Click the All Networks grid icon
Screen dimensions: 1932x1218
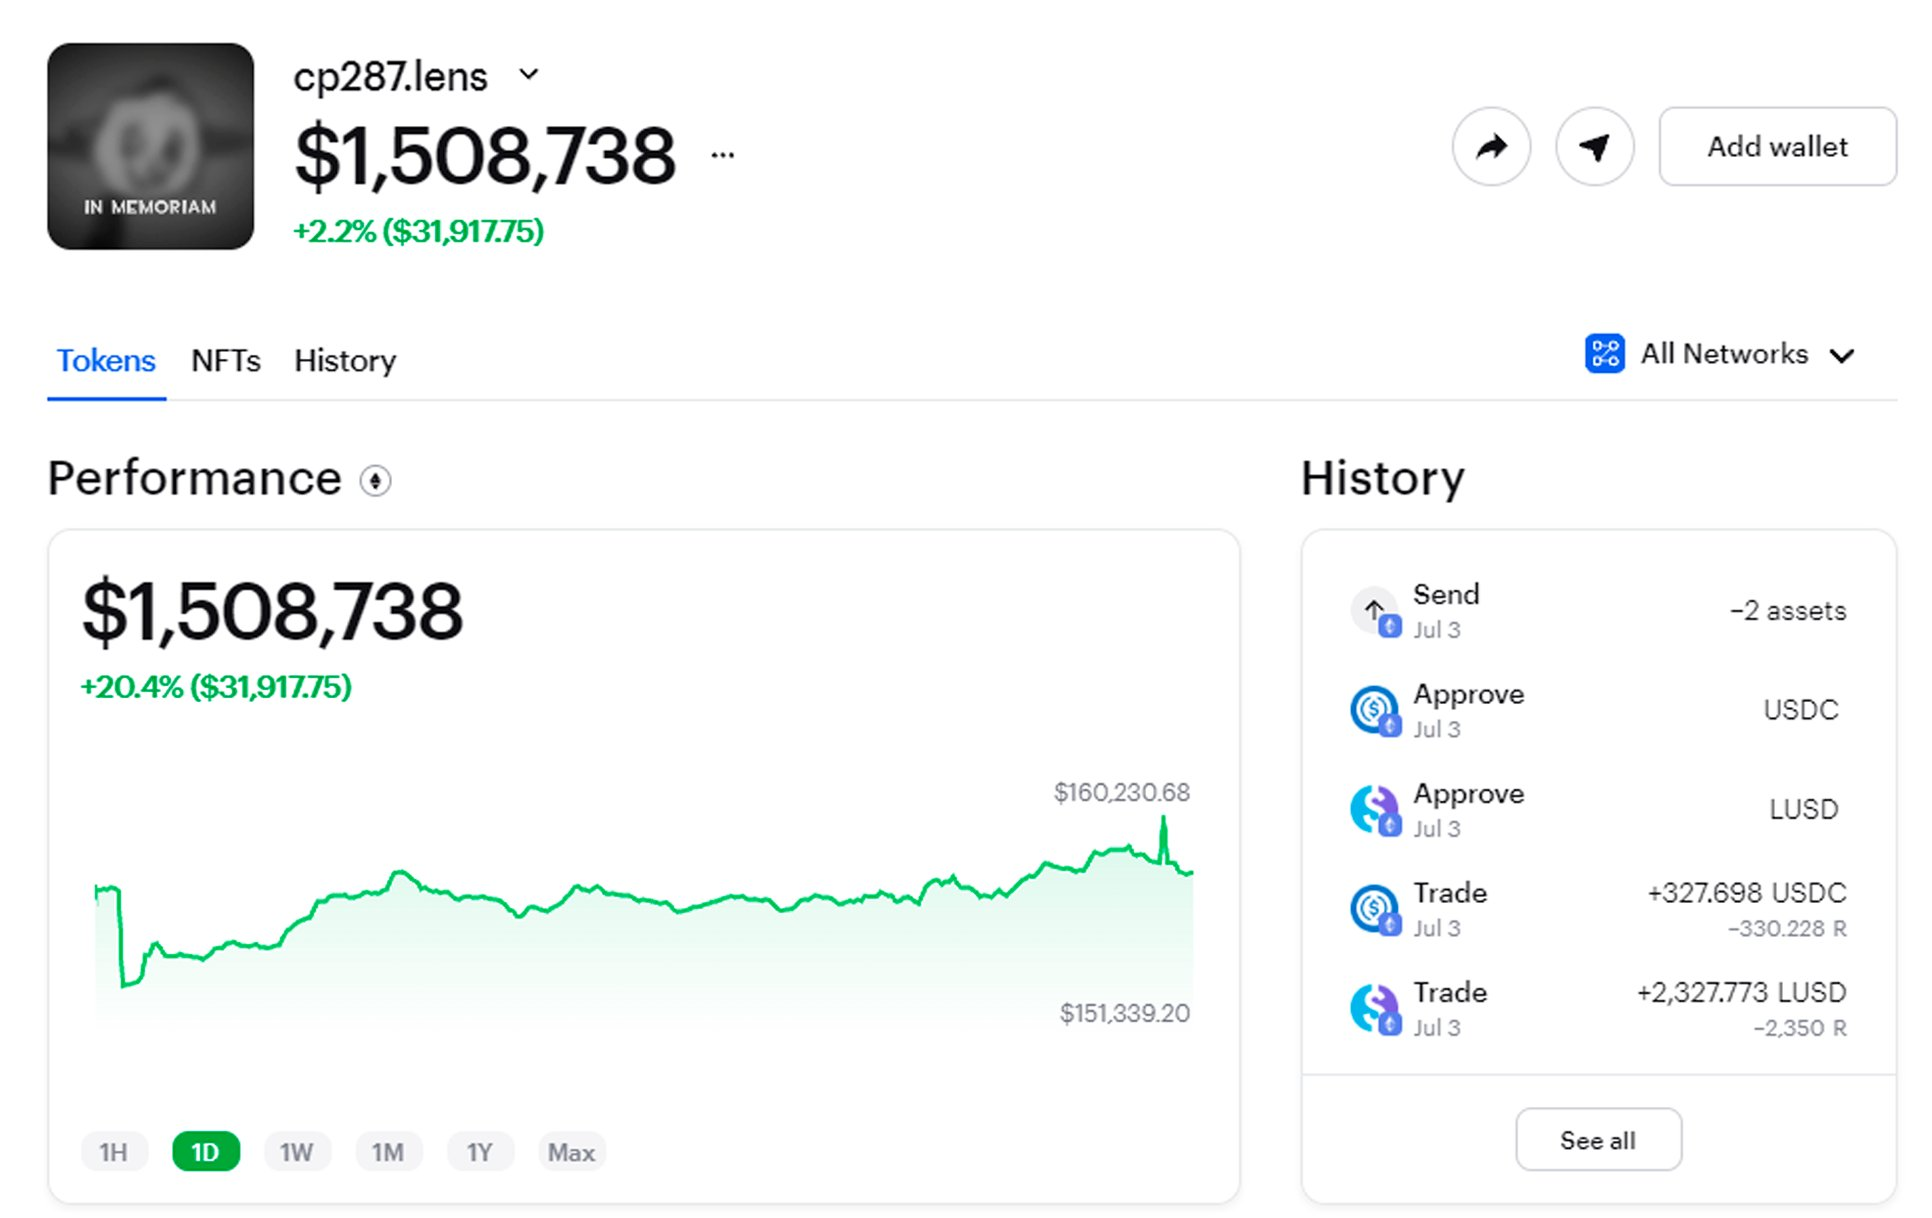[x=1604, y=354]
